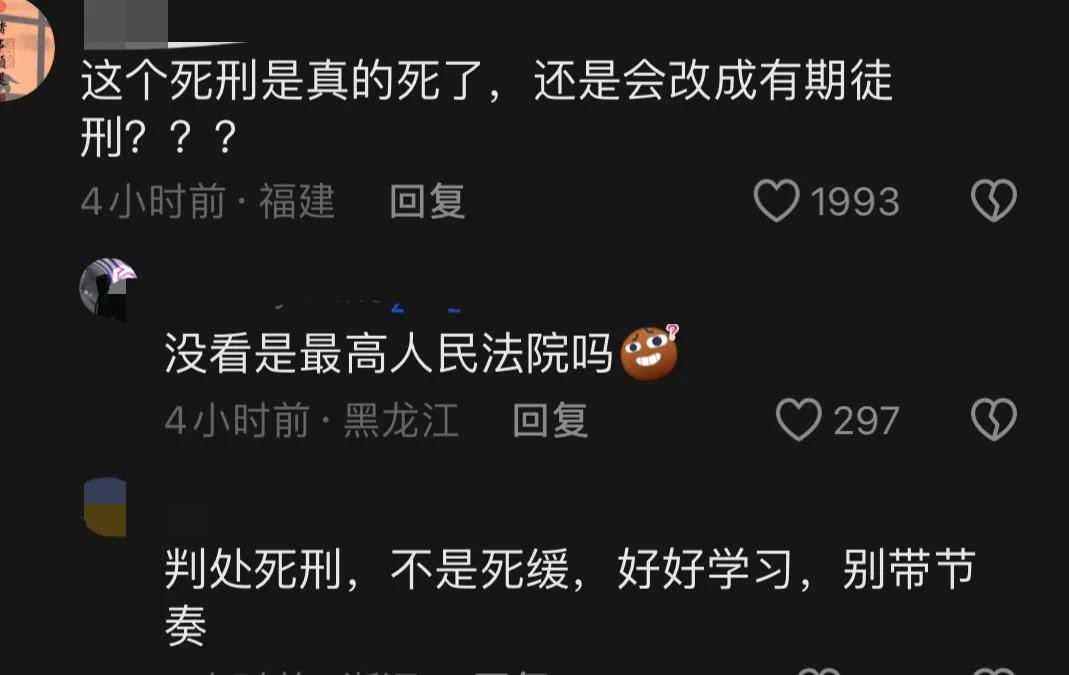Image resolution: width=1069 pixels, height=675 pixels.
Task: Tap the puzzled emoji in the second comment
Action: [650, 352]
